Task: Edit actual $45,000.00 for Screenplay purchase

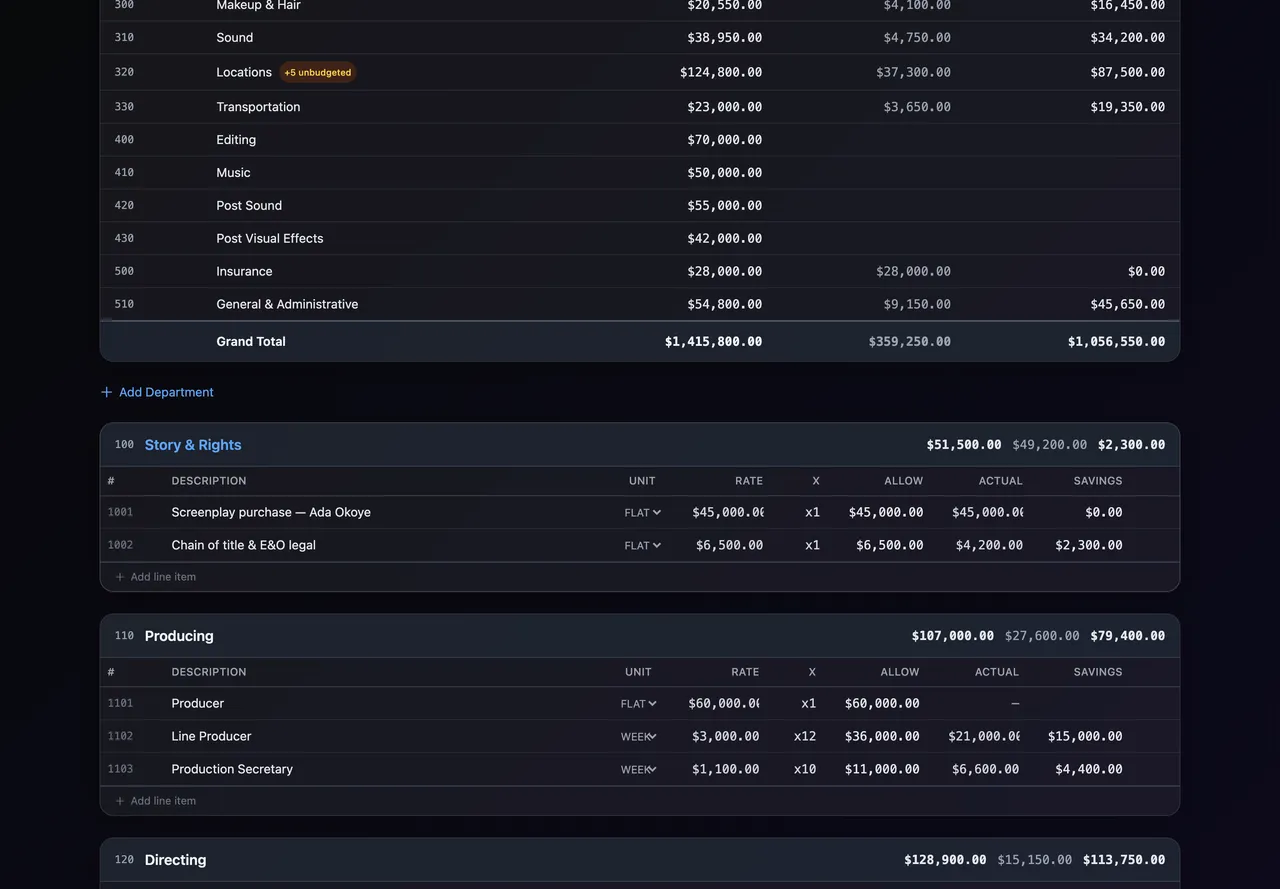Action: [987, 512]
